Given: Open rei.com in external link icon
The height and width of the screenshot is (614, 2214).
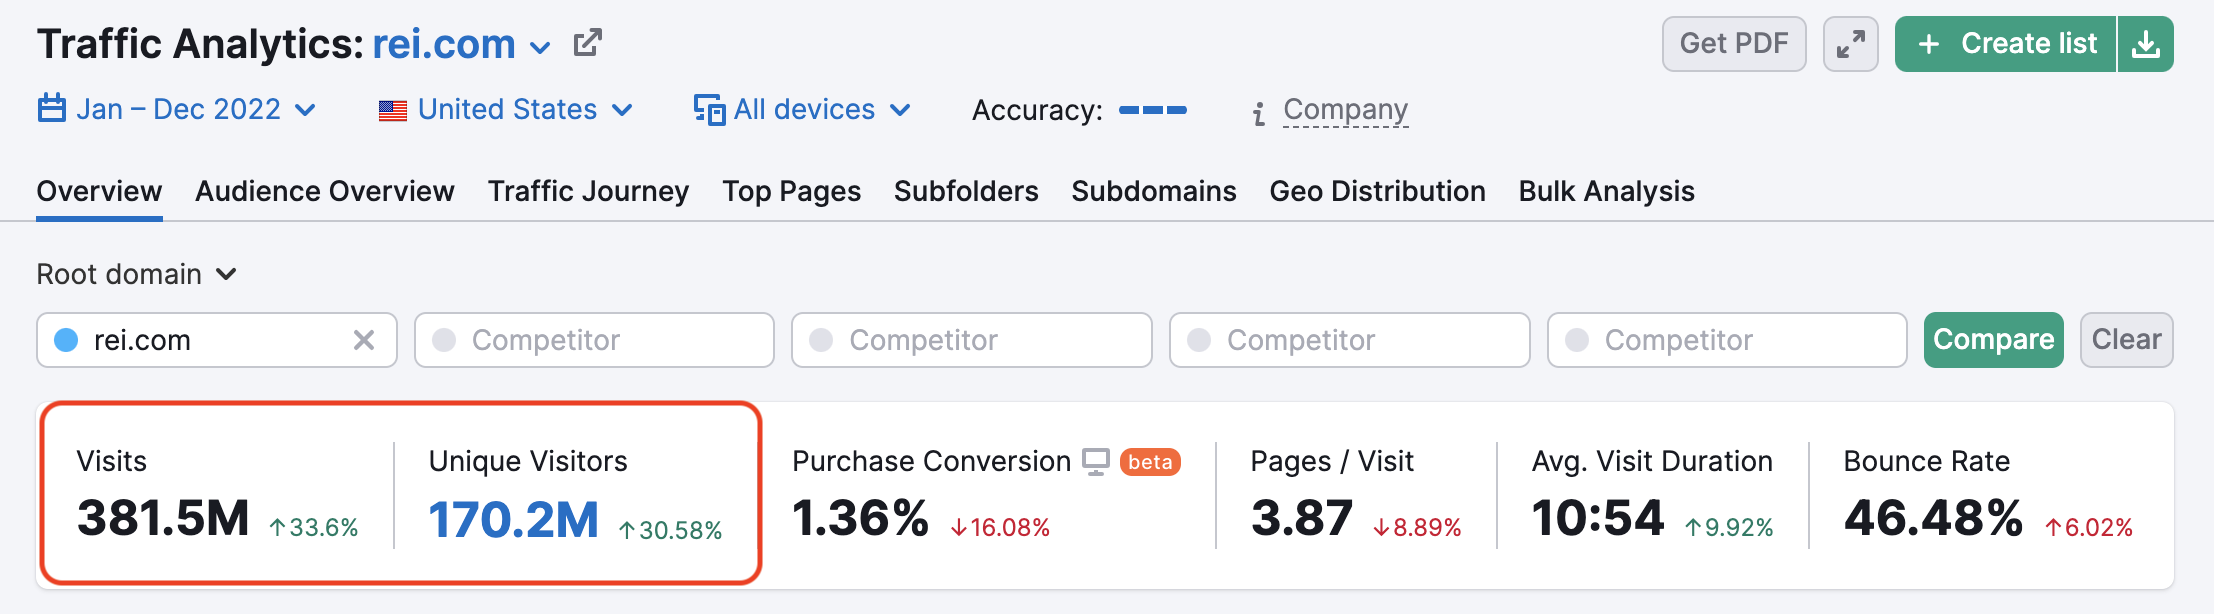Looking at the screenshot, I should pos(587,43).
